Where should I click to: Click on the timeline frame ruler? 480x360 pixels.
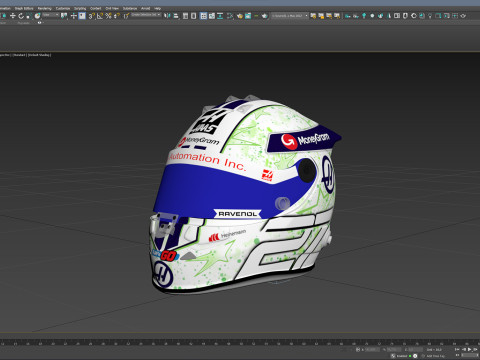(240, 342)
